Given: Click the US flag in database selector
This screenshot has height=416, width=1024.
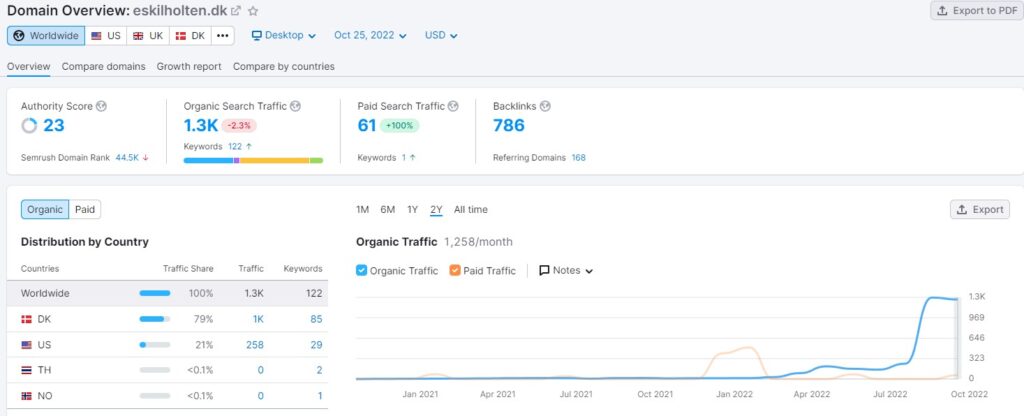Looking at the screenshot, I should pyautogui.click(x=97, y=36).
